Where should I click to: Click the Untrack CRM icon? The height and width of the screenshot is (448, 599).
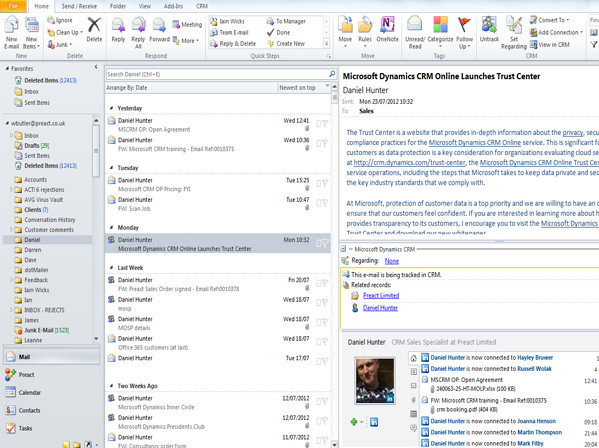click(x=489, y=25)
